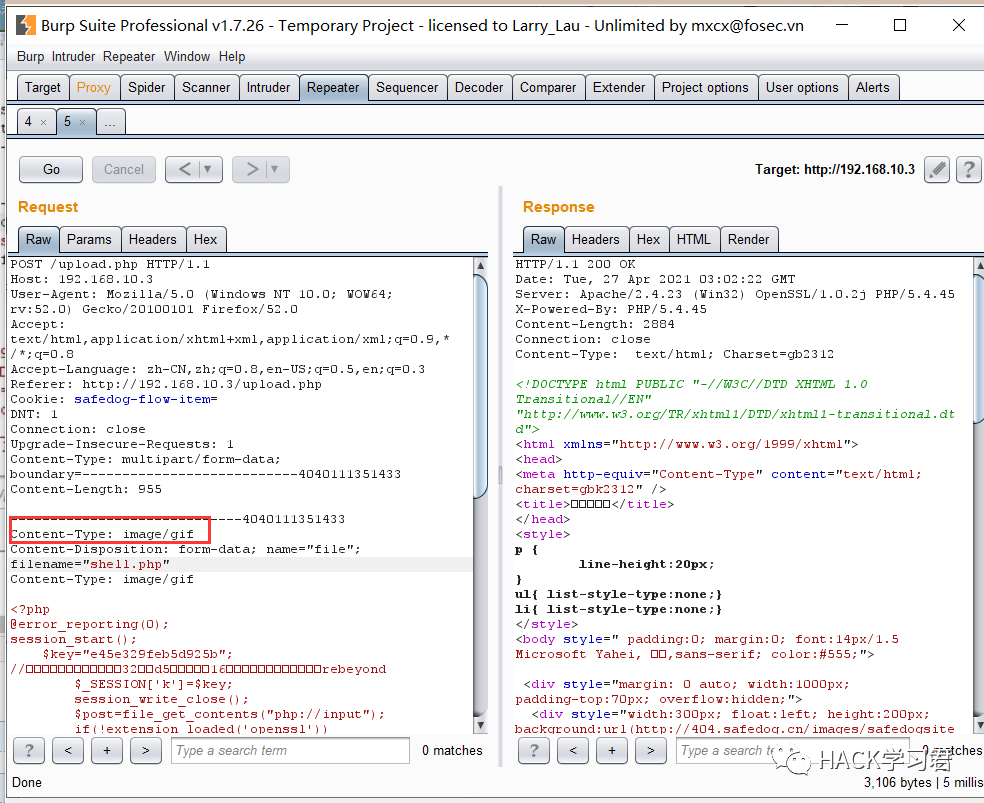The image size is (984, 803).
Task: Click the Burp Suite title bar logo
Action: [25, 25]
